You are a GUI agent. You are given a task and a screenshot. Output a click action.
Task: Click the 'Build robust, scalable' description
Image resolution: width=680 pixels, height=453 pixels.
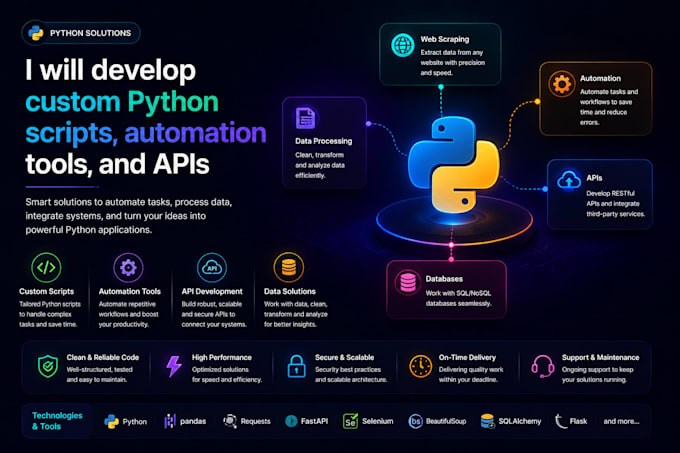(214, 314)
